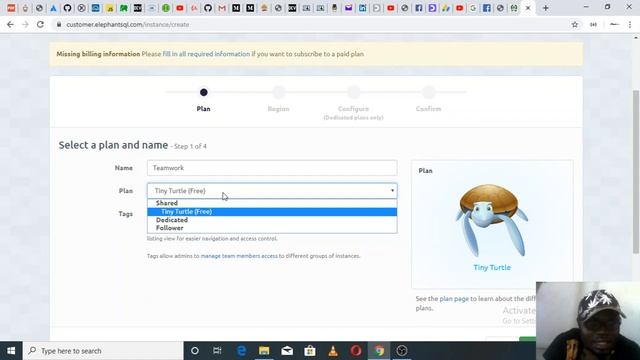Viewport: 640px width, 360px height.
Task: Click the address bar URL
Action: click(x=127, y=24)
